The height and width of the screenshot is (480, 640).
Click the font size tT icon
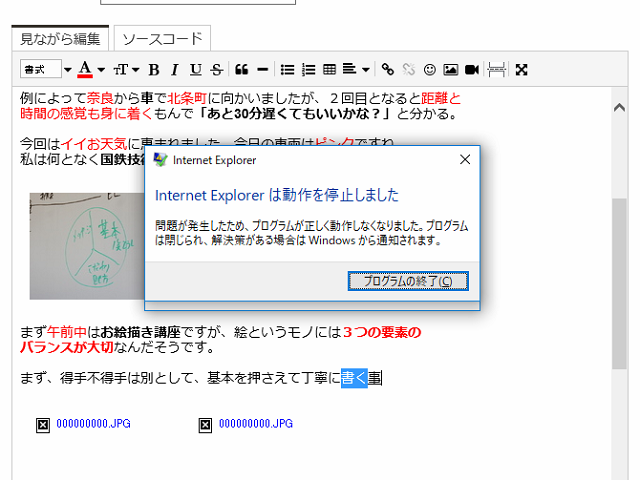tap(121, 70)
